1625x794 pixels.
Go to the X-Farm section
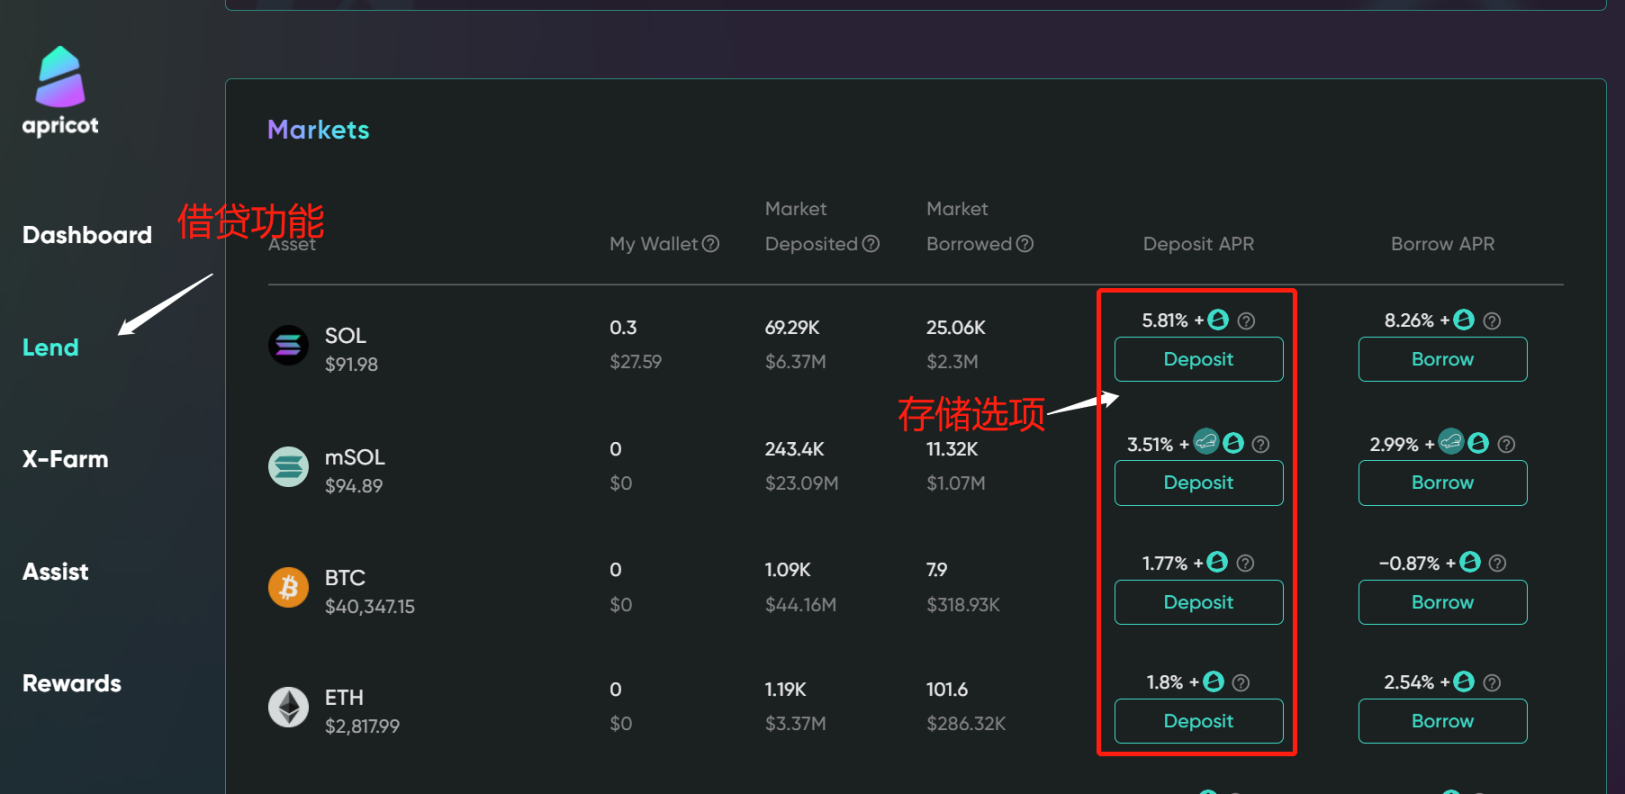point(65,460)
